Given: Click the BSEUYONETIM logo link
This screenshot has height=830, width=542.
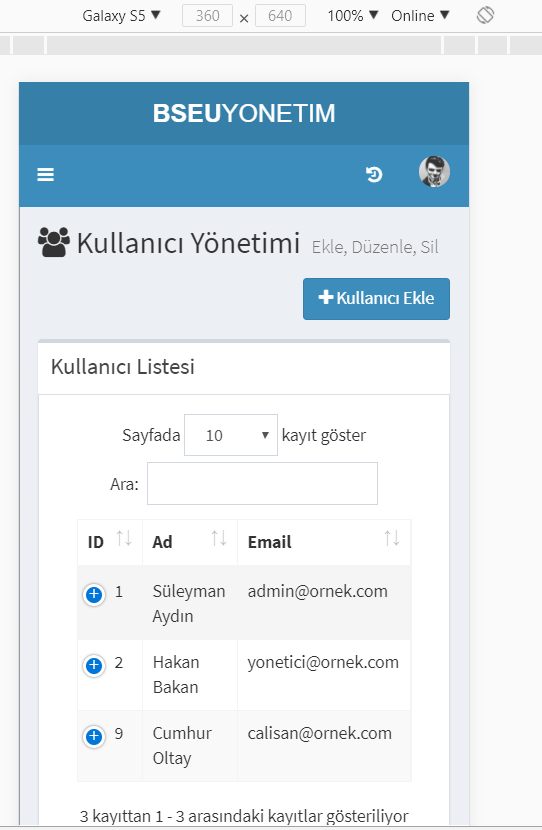Looking at the screenshot, I should (x=244, y=113).
